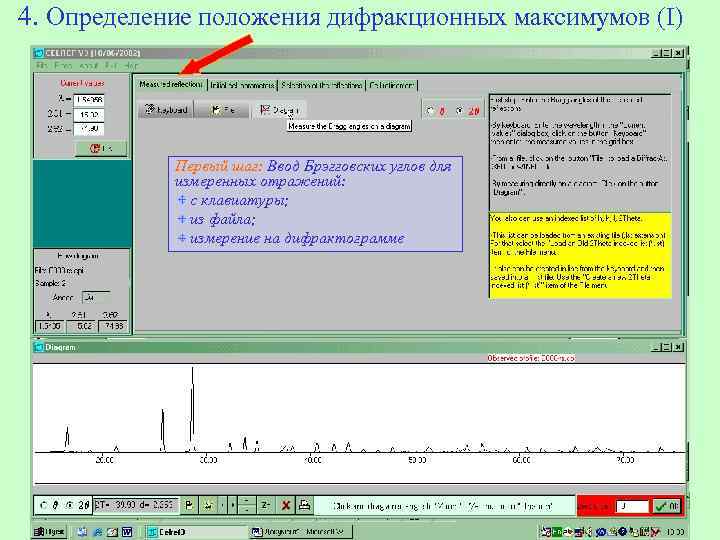Click the λ wavelength input field
720x540 pixels.
[x=89, y=100]
